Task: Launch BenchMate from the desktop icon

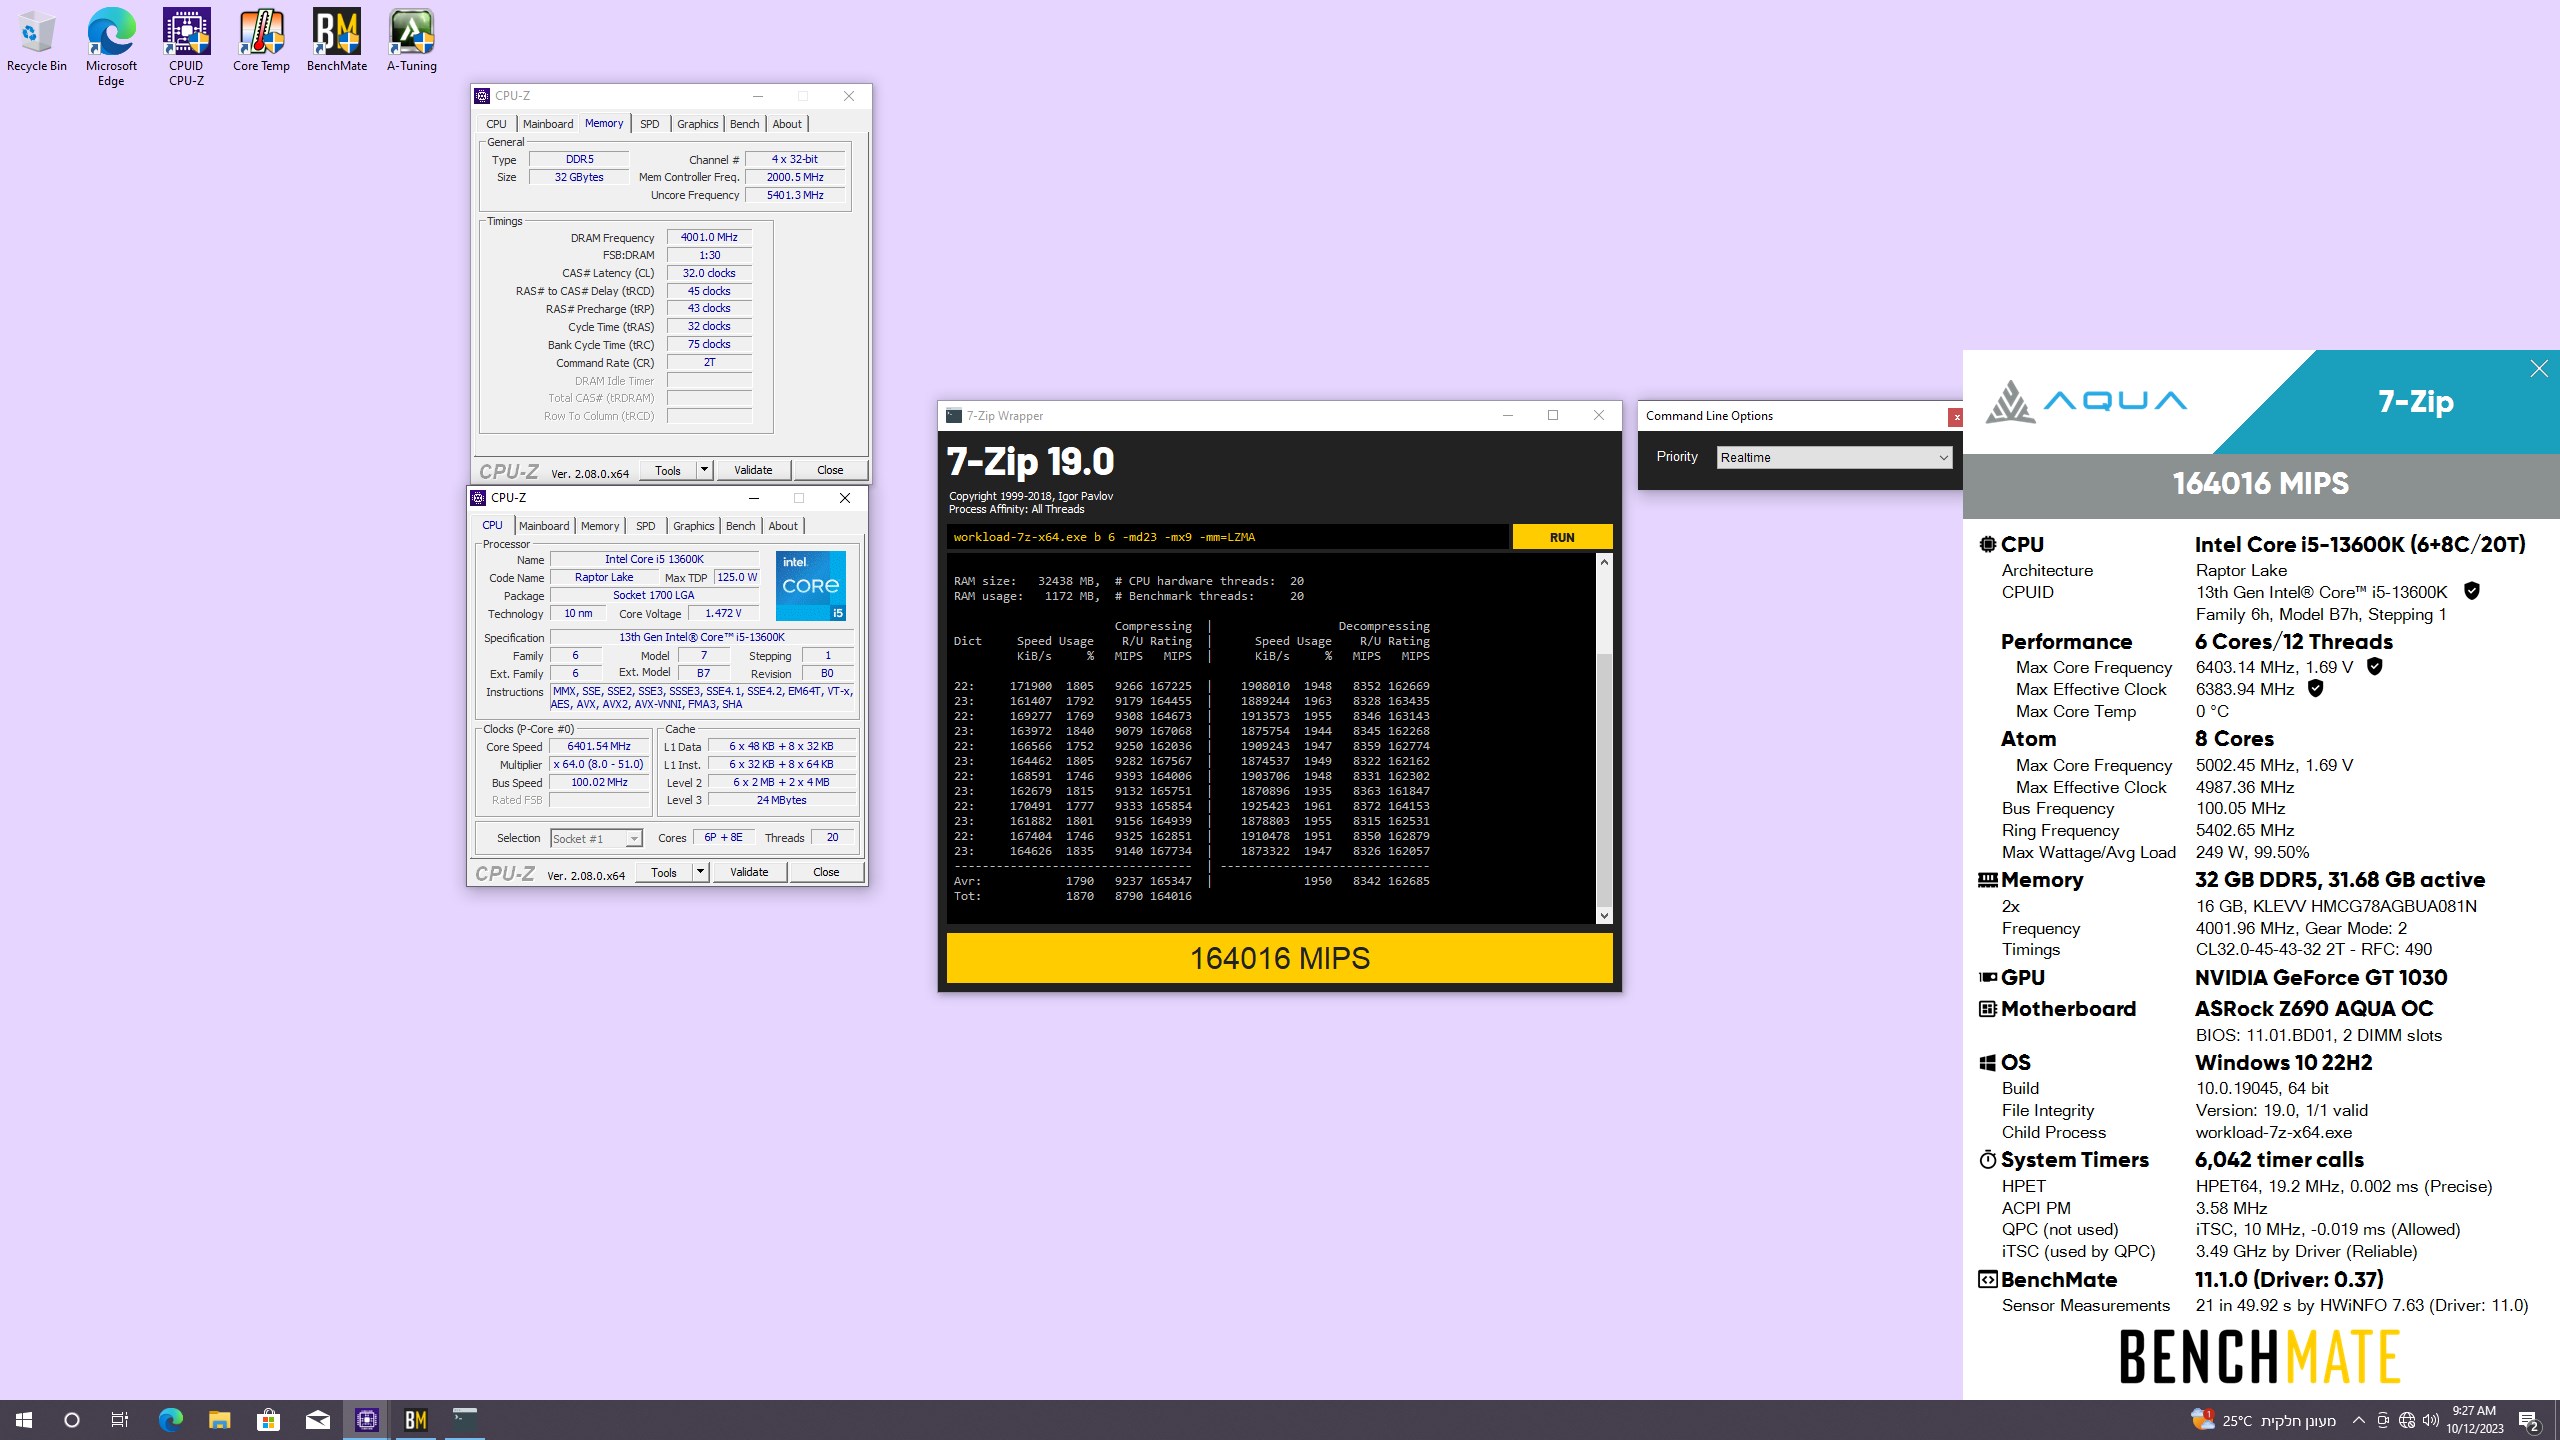Action: tap(337, 42)
